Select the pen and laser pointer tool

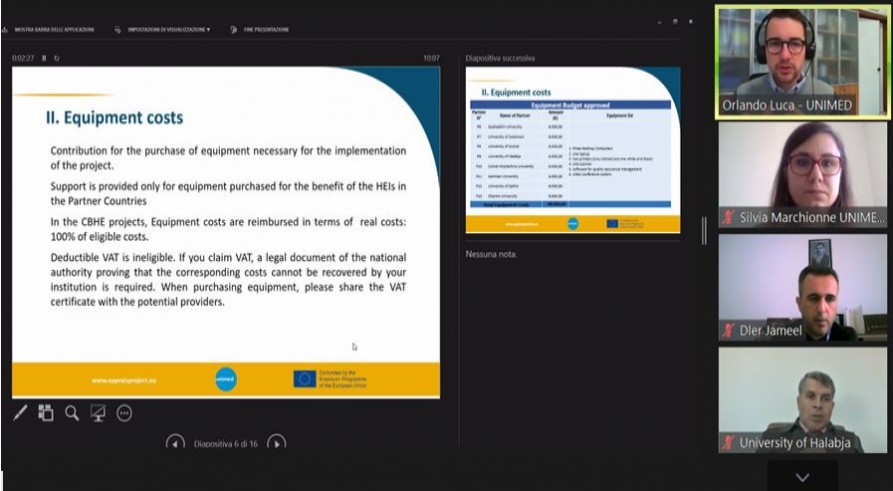(20, 413)
